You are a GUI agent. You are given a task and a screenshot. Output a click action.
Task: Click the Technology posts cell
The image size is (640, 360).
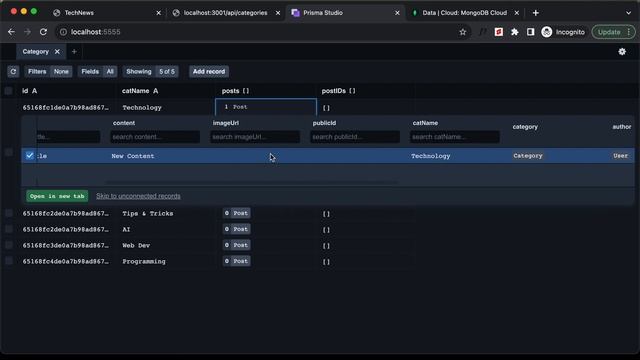(266, 107)
